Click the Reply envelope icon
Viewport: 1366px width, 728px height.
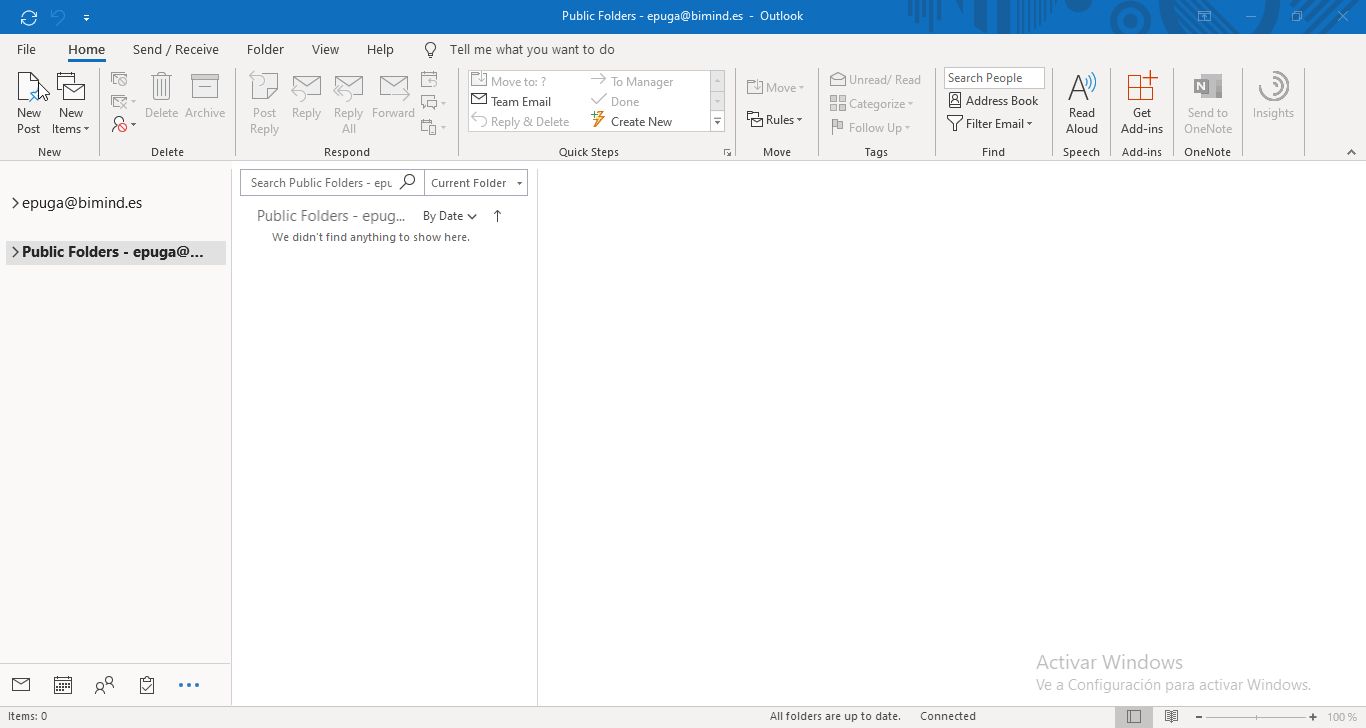click(306, 97)
